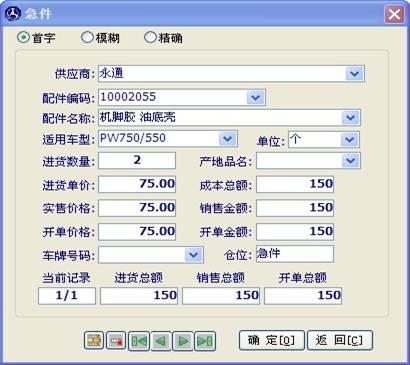The height and width of the screenshot is (365, 410).
Task: Click the add new record icon
Action: [x=94, y=341]
